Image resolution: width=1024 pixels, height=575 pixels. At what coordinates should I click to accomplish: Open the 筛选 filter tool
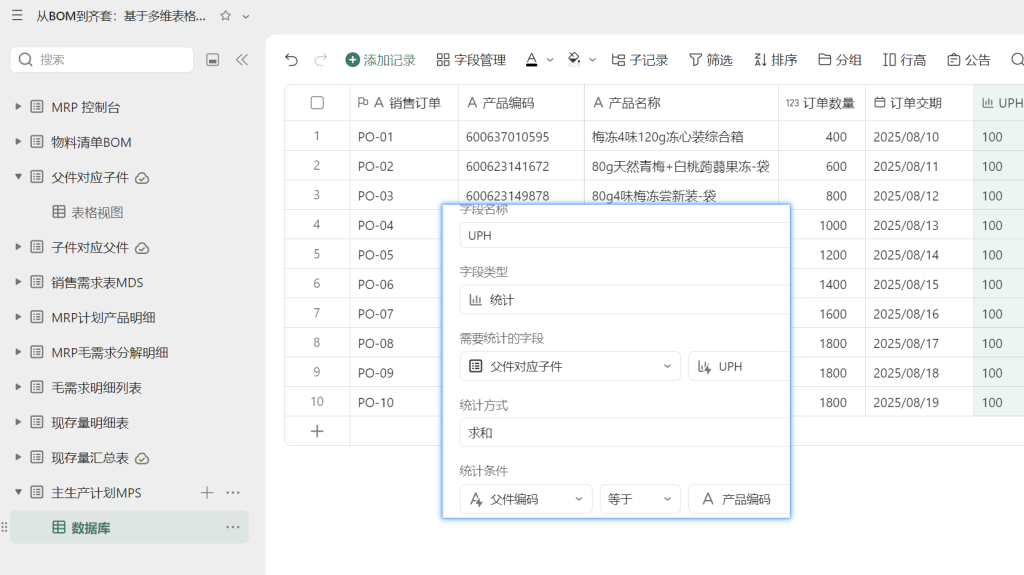[x=711, y=60]
